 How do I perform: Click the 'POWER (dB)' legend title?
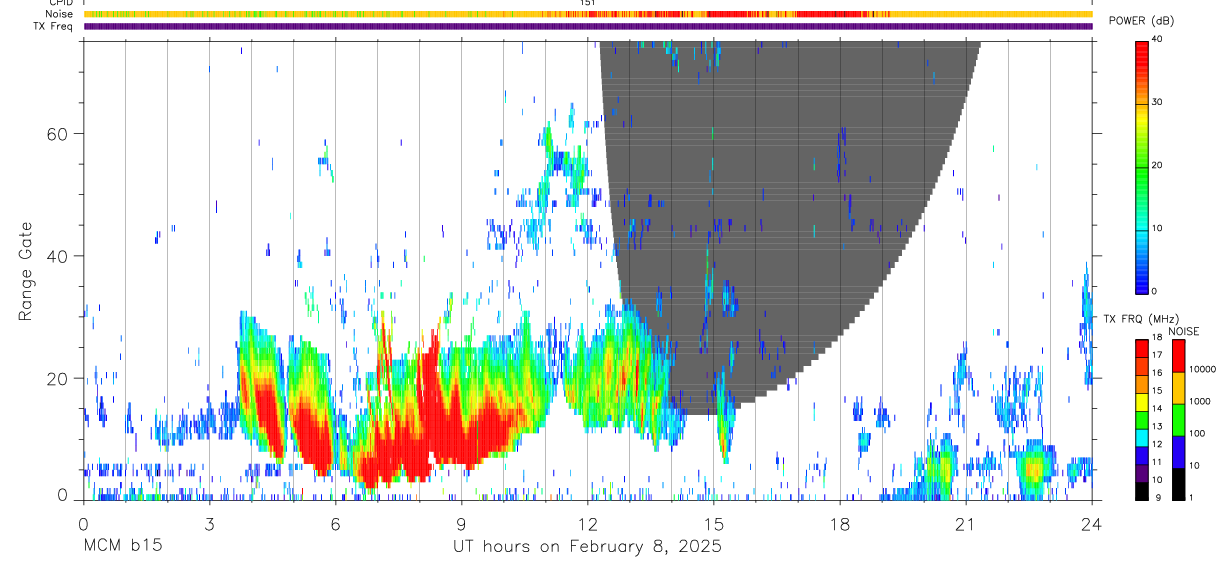tap(1141, 21)
